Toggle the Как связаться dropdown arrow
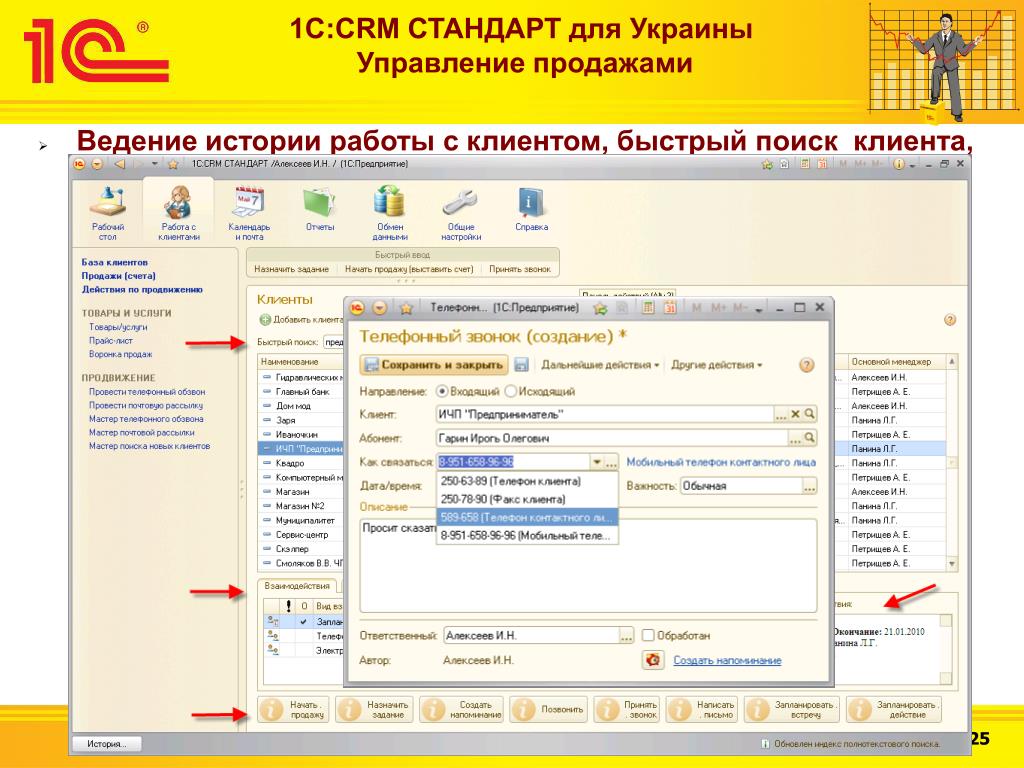 pos(597,462)
